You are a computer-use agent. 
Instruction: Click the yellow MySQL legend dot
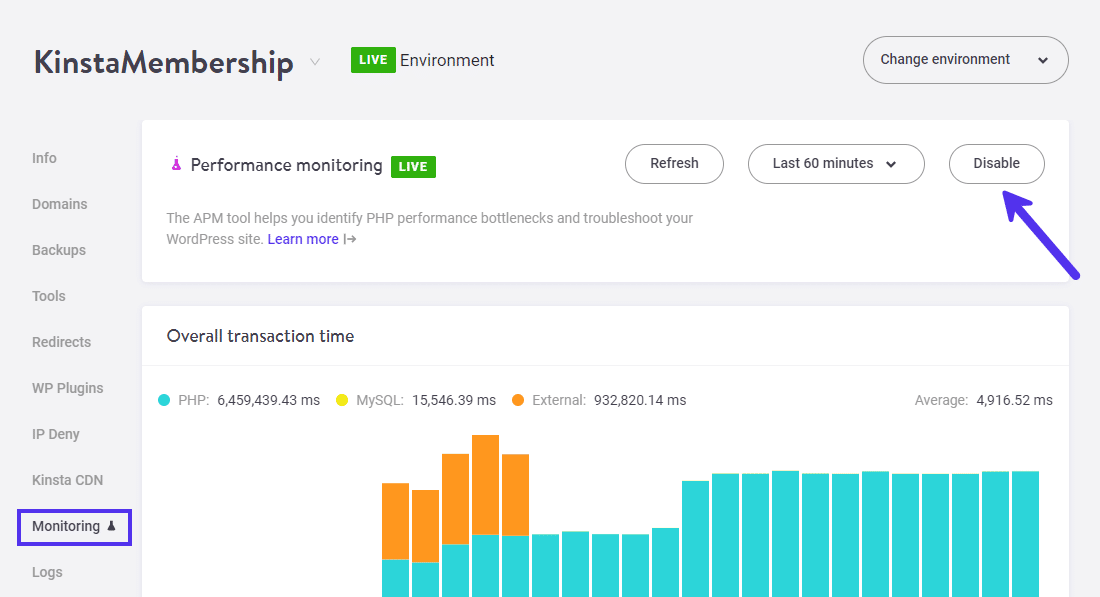click(342, 399)
